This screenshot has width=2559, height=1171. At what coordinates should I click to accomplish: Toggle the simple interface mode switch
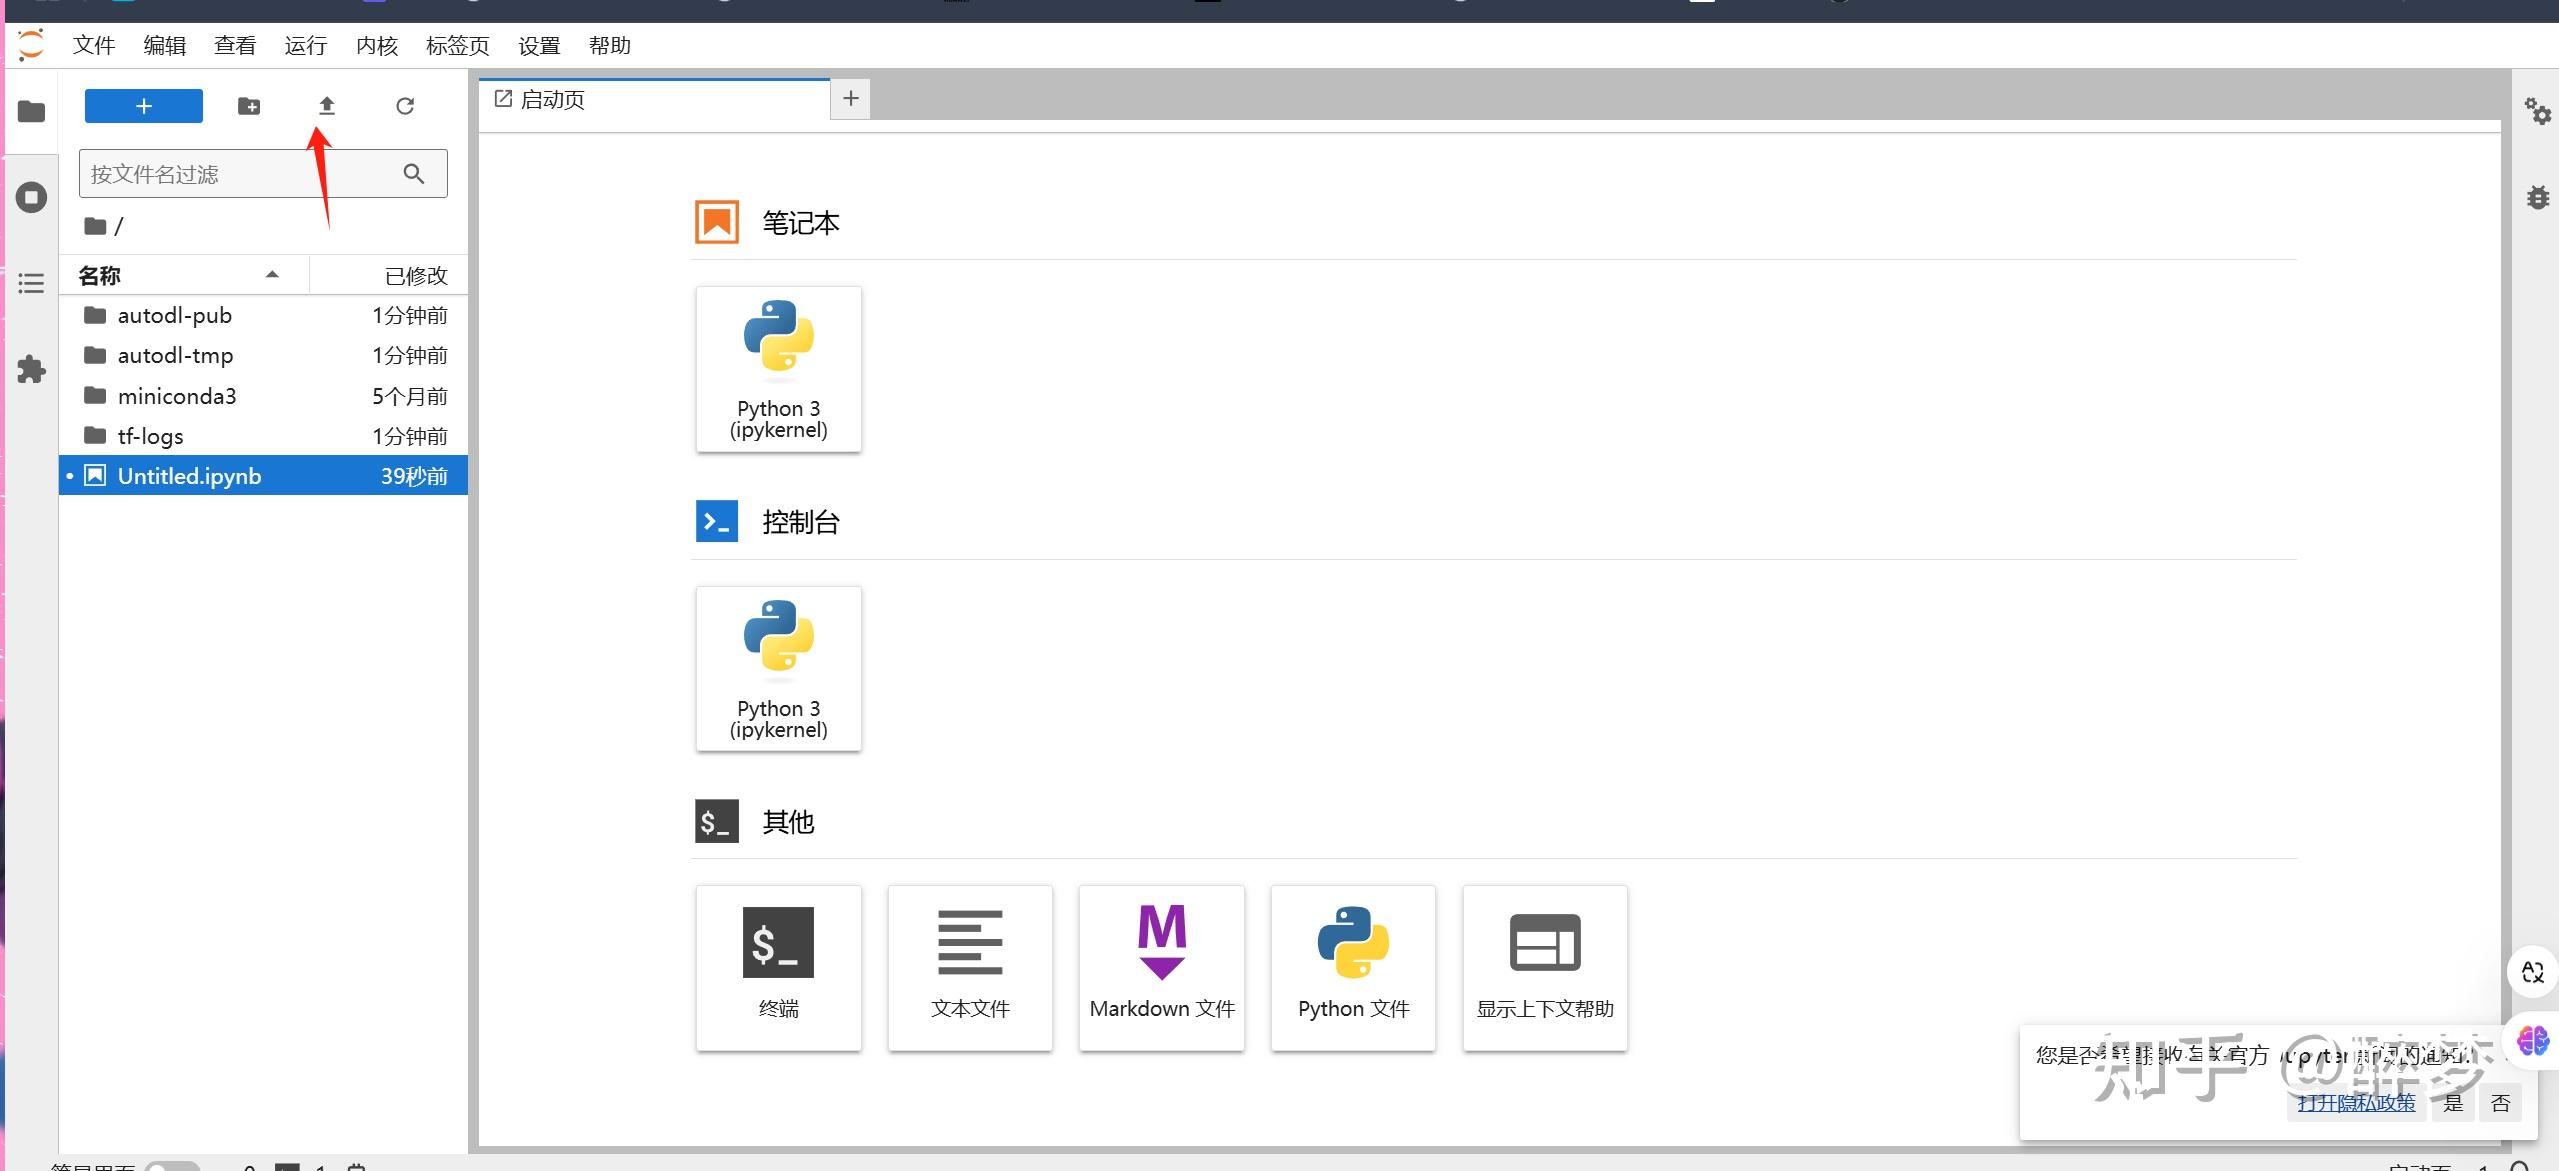point(172,1165)
